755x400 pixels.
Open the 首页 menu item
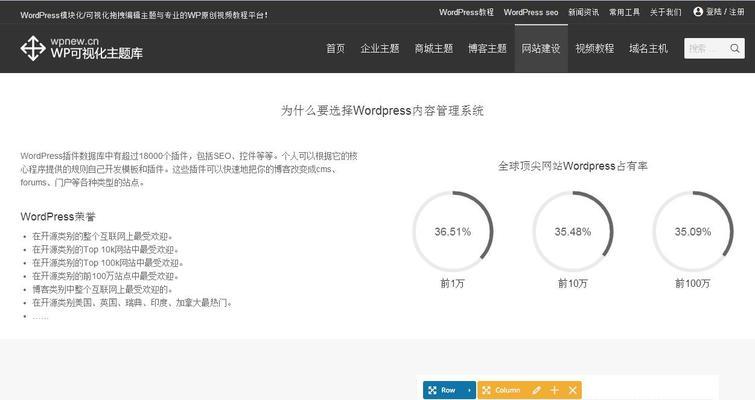(x=335, y=49)
